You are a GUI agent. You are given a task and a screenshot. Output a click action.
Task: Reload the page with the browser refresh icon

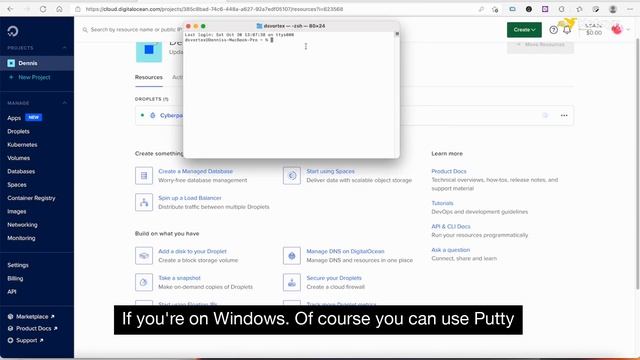pyautogui.click(x=43, y=9)
